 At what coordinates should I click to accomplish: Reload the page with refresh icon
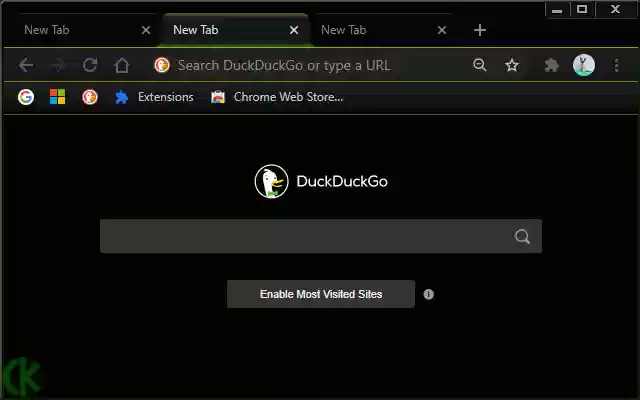click(x=90, y=65)
